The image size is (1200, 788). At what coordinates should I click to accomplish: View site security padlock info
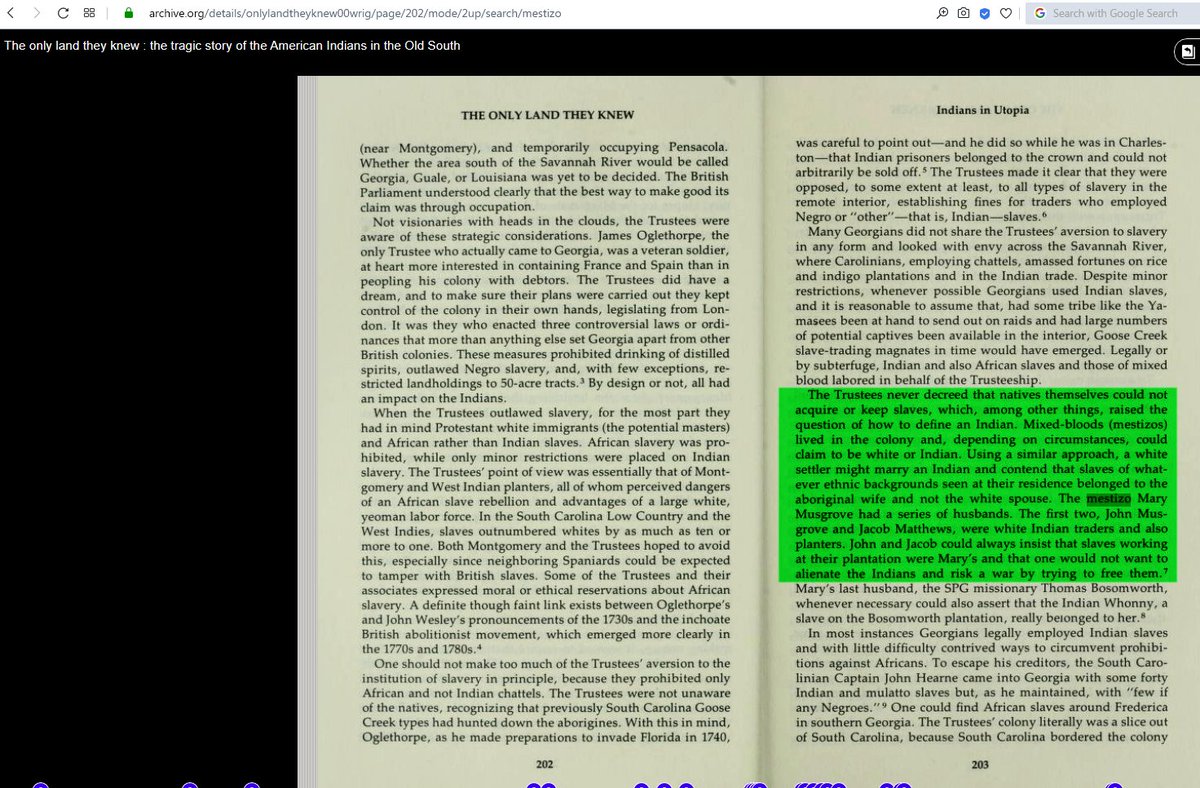click(127, 13)
